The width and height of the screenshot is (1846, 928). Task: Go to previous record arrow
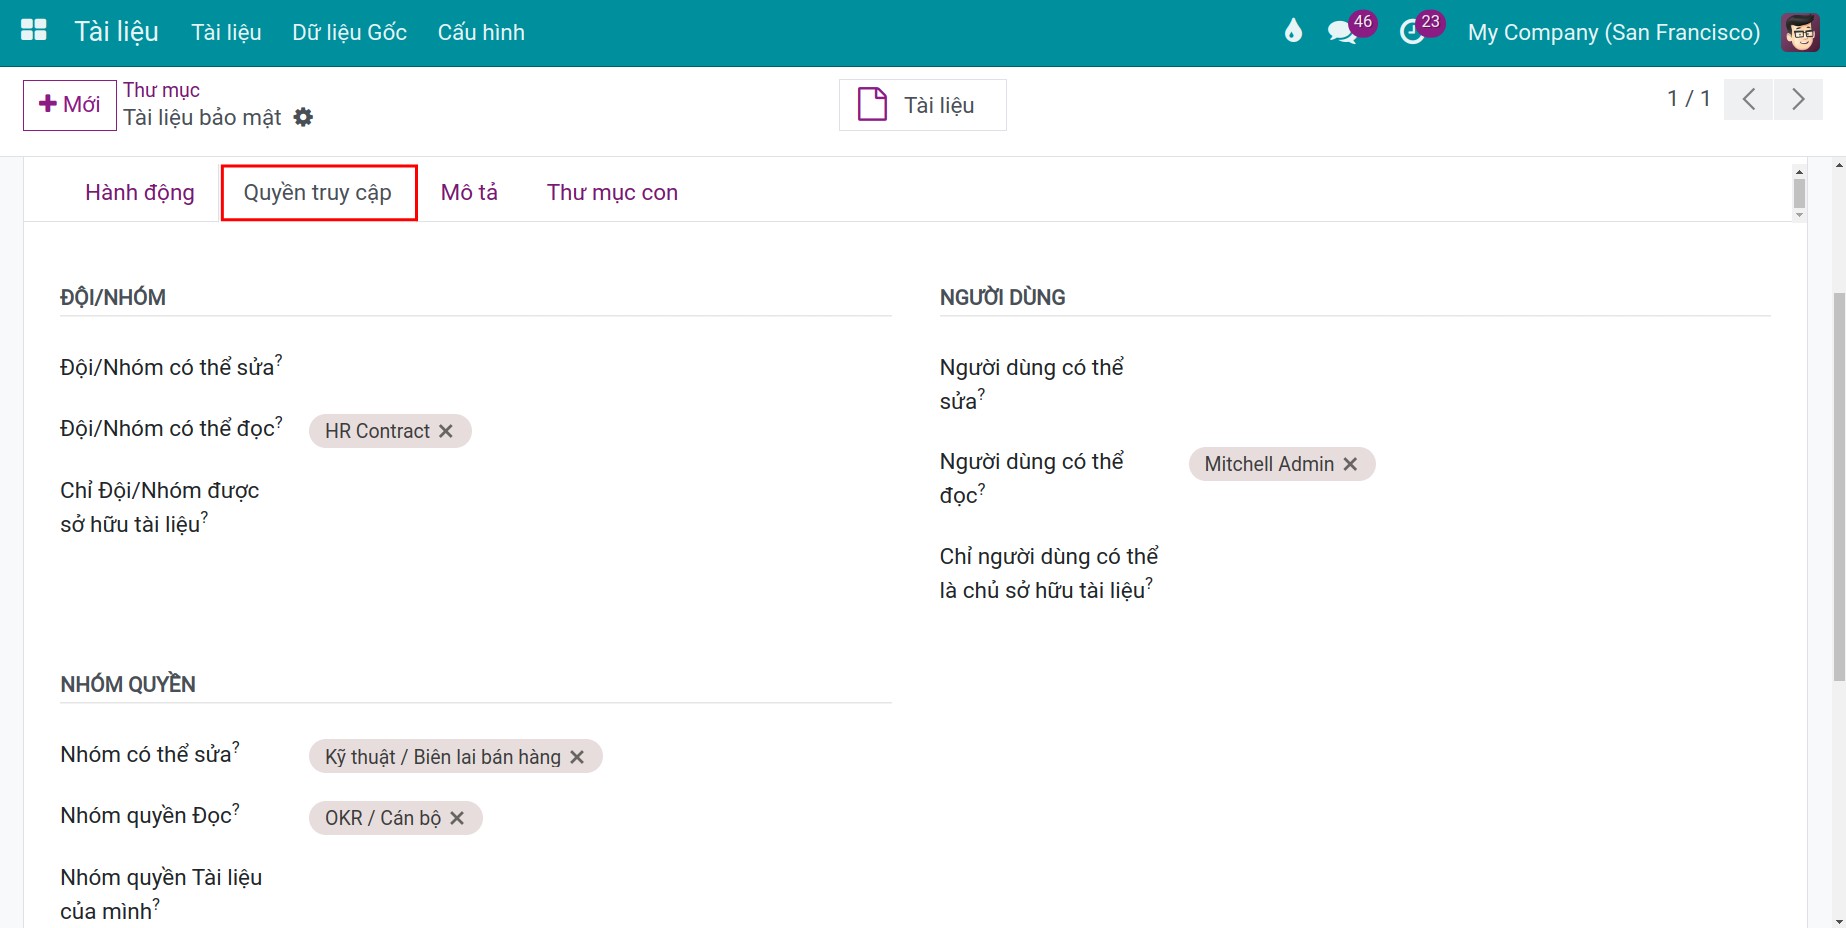point(1749,99)
